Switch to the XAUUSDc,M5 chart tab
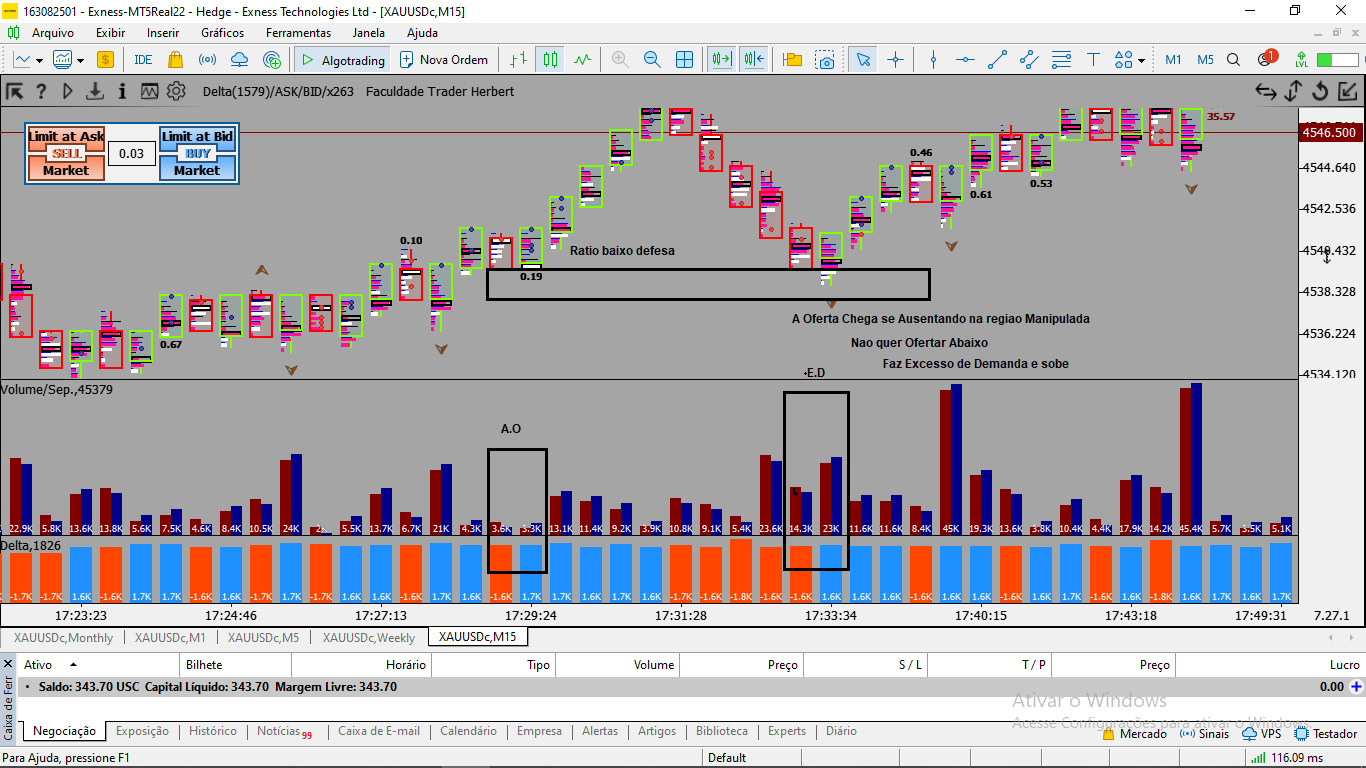1366x768 pixels. coord(263,638)
